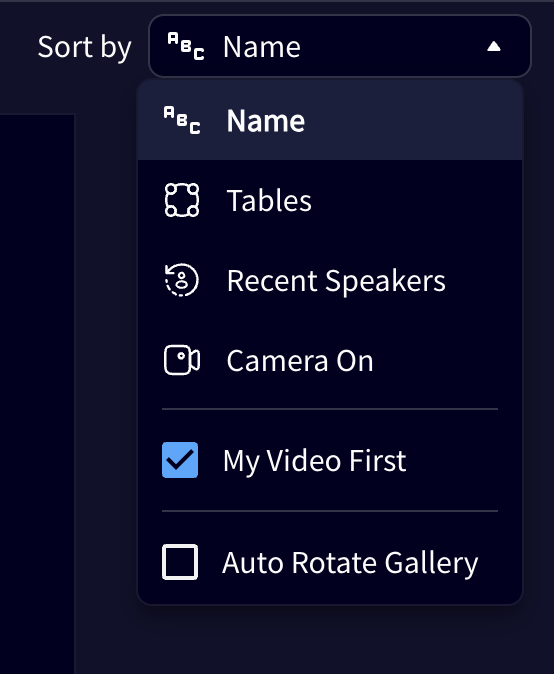Click the Camera On video icon
The width and height of the screenshot is (554, 674).
click(x=182, y=360)
